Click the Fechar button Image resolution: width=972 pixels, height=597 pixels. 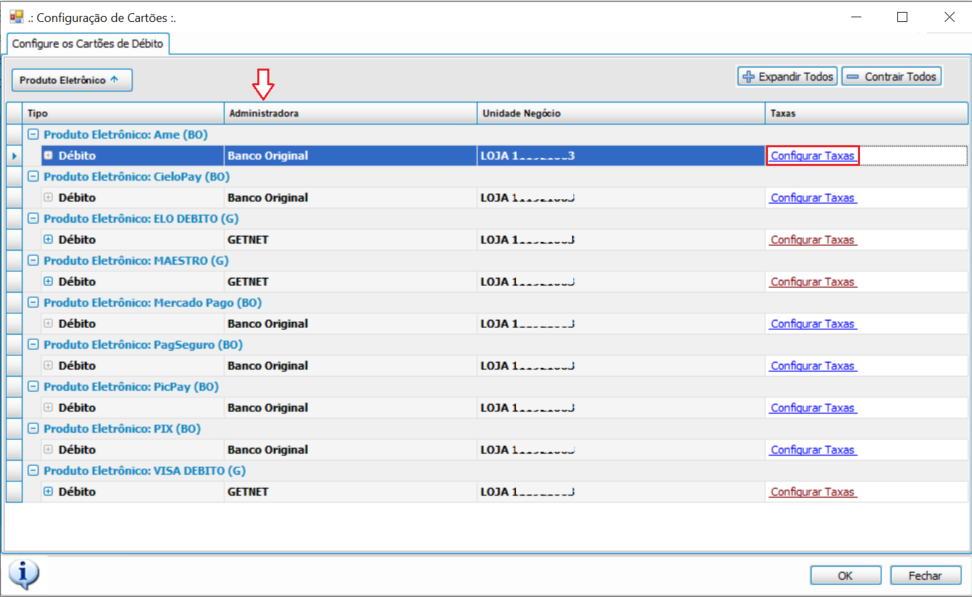coord(926,575)
